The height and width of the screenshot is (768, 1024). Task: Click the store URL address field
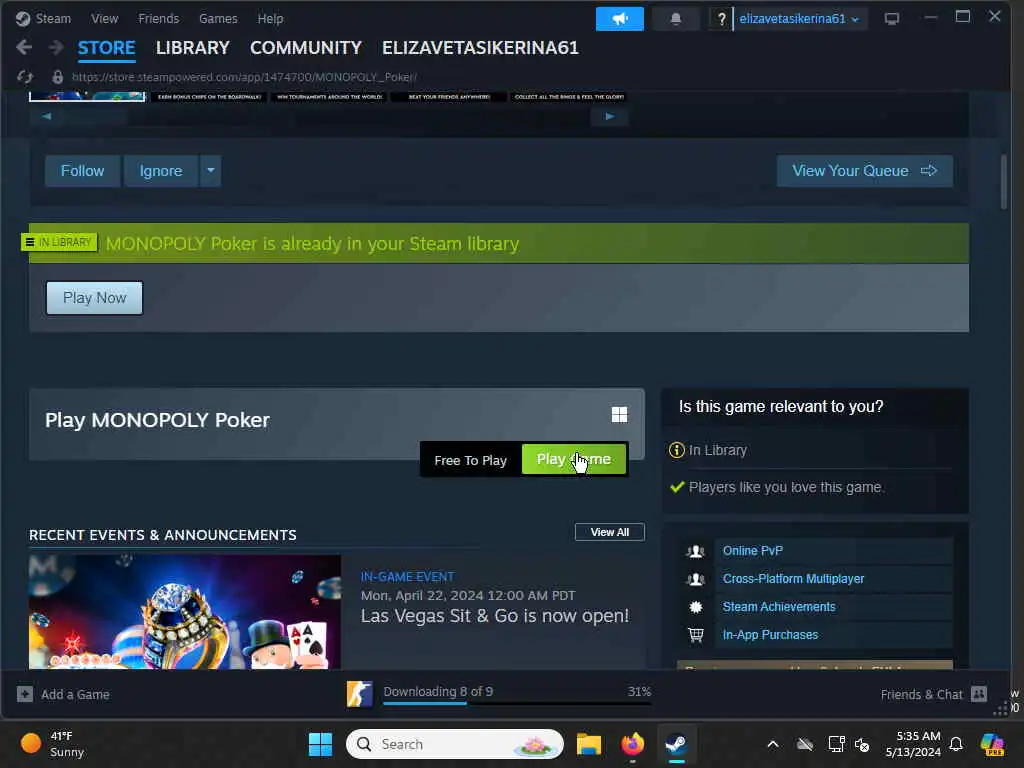pyautogui.click(x=244, y=77)
